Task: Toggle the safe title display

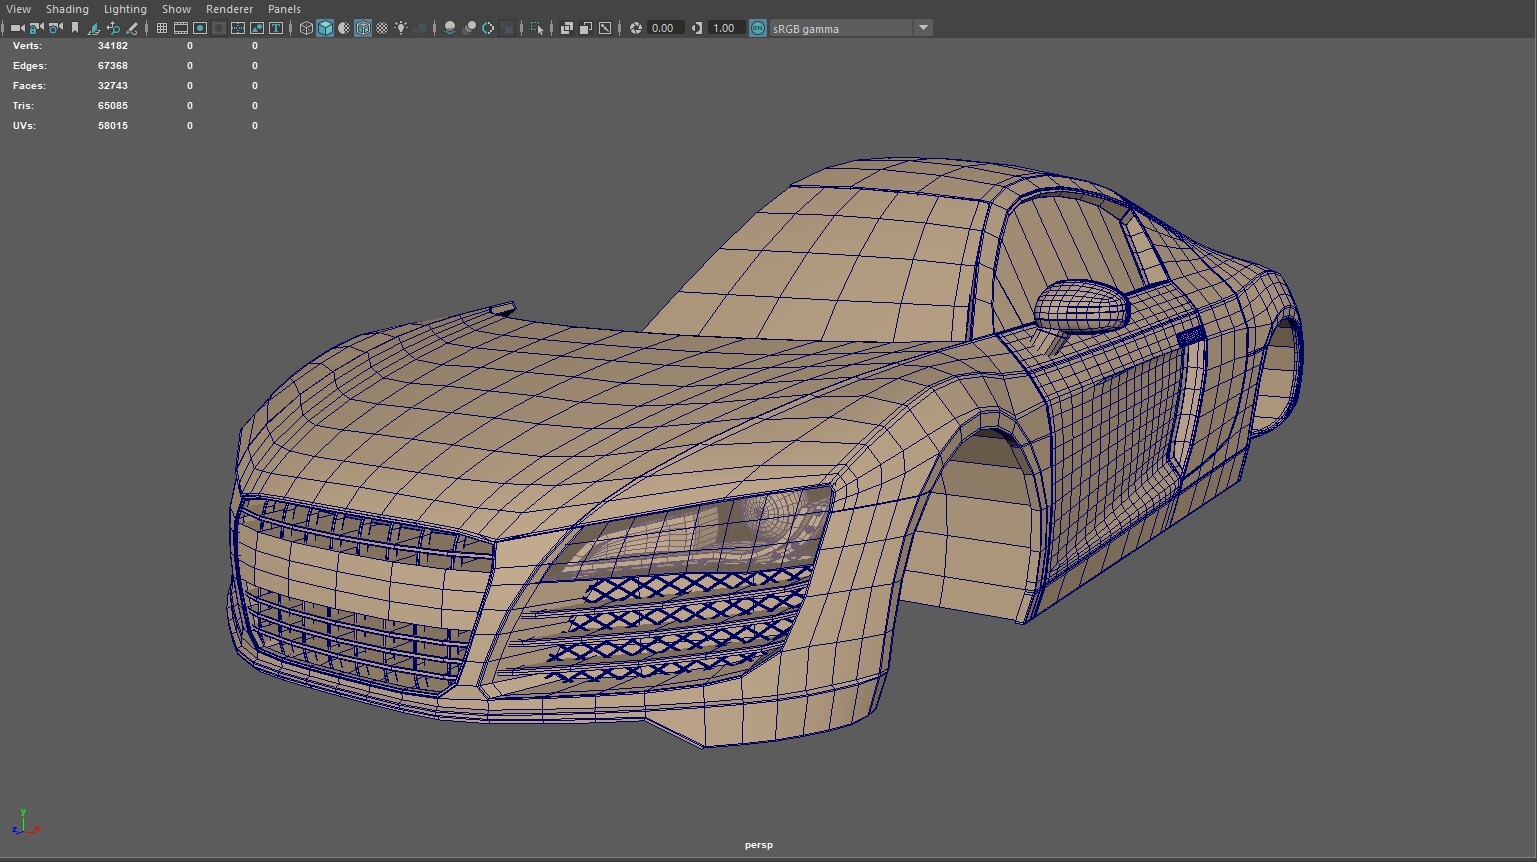Action: [276, 28]
